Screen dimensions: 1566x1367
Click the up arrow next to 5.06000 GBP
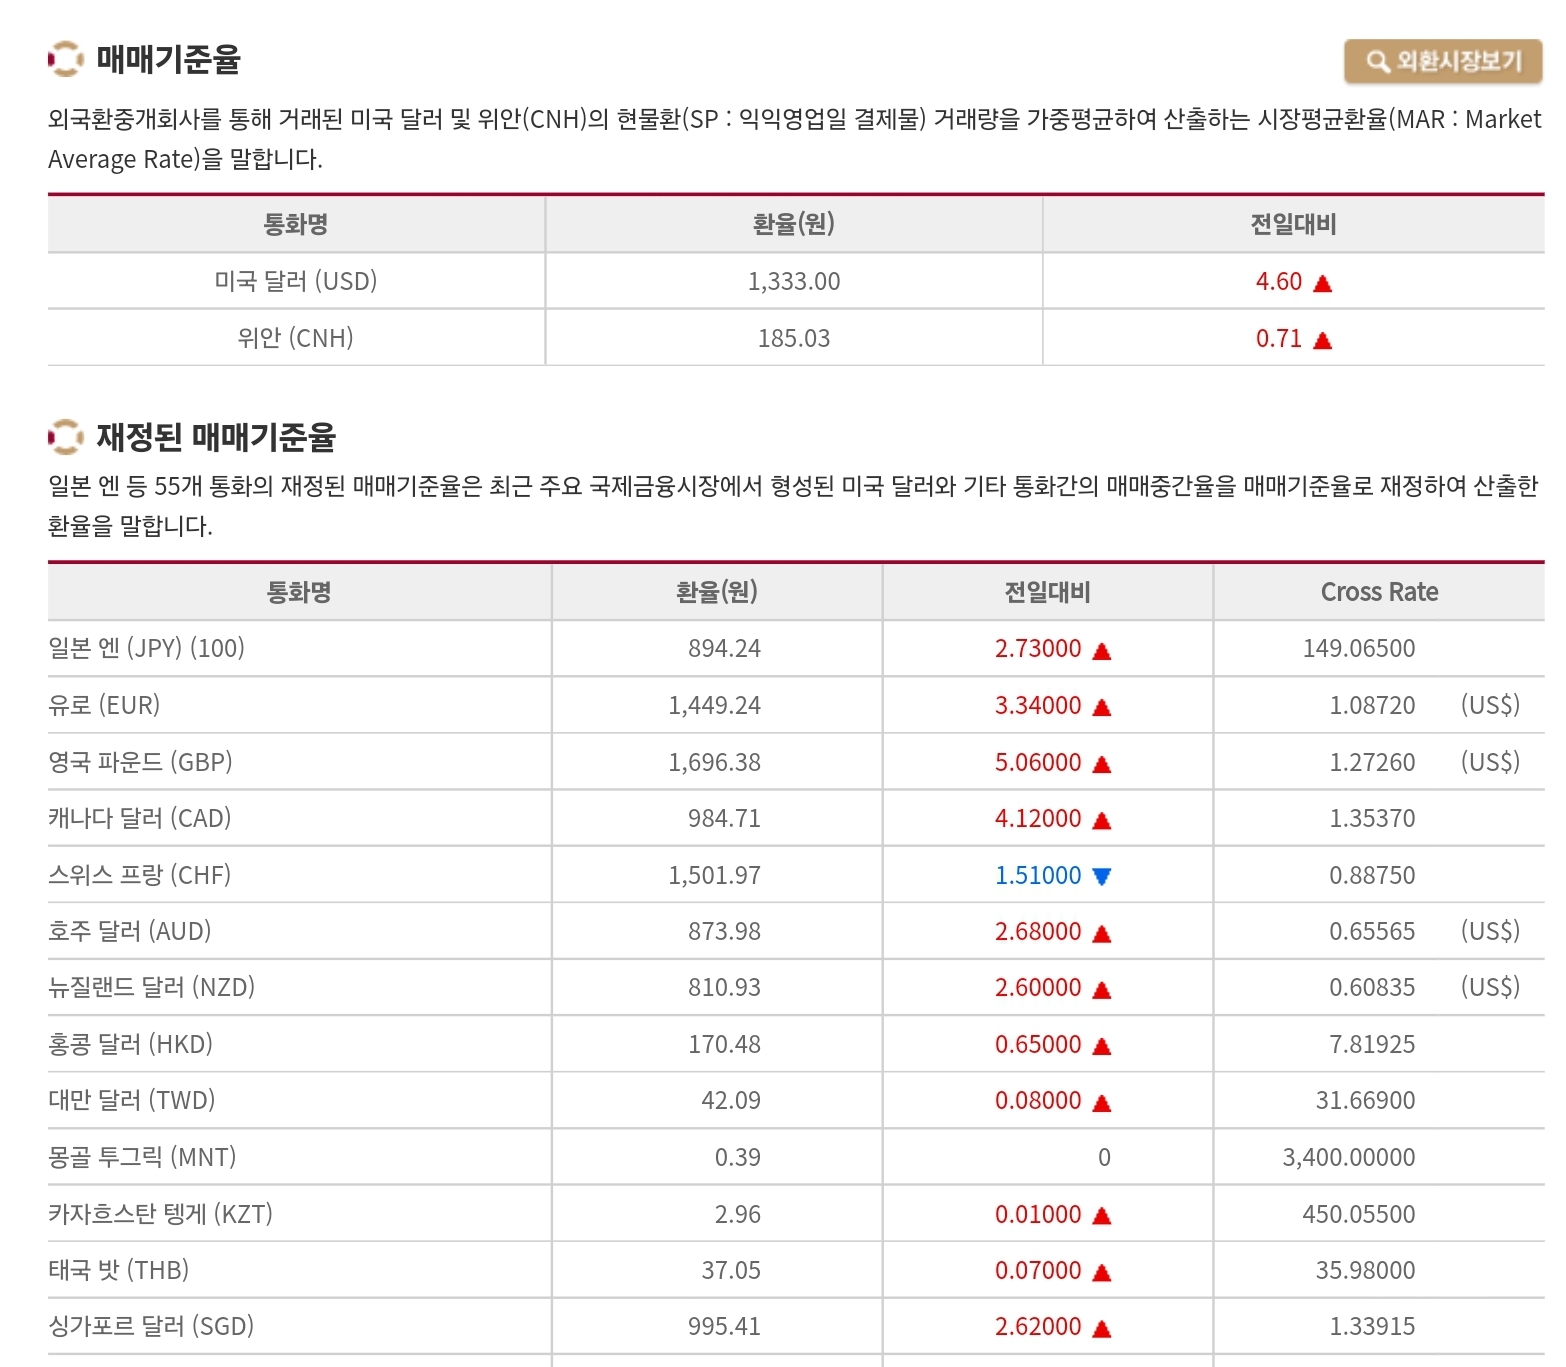1102,764
